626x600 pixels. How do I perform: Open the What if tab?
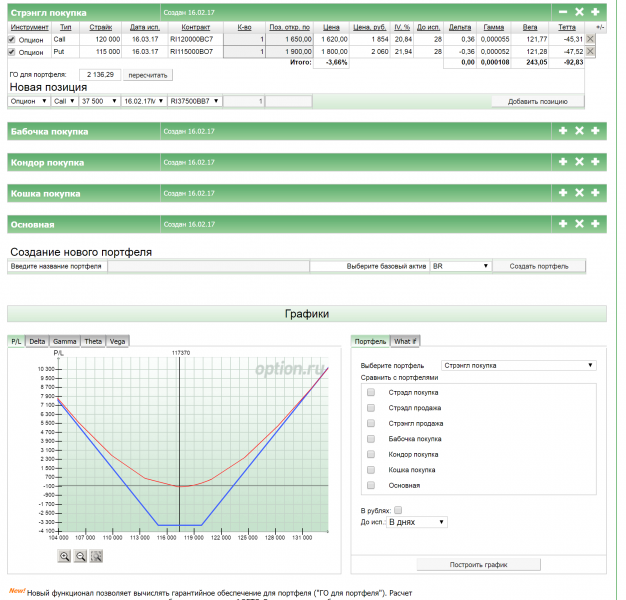405,341
